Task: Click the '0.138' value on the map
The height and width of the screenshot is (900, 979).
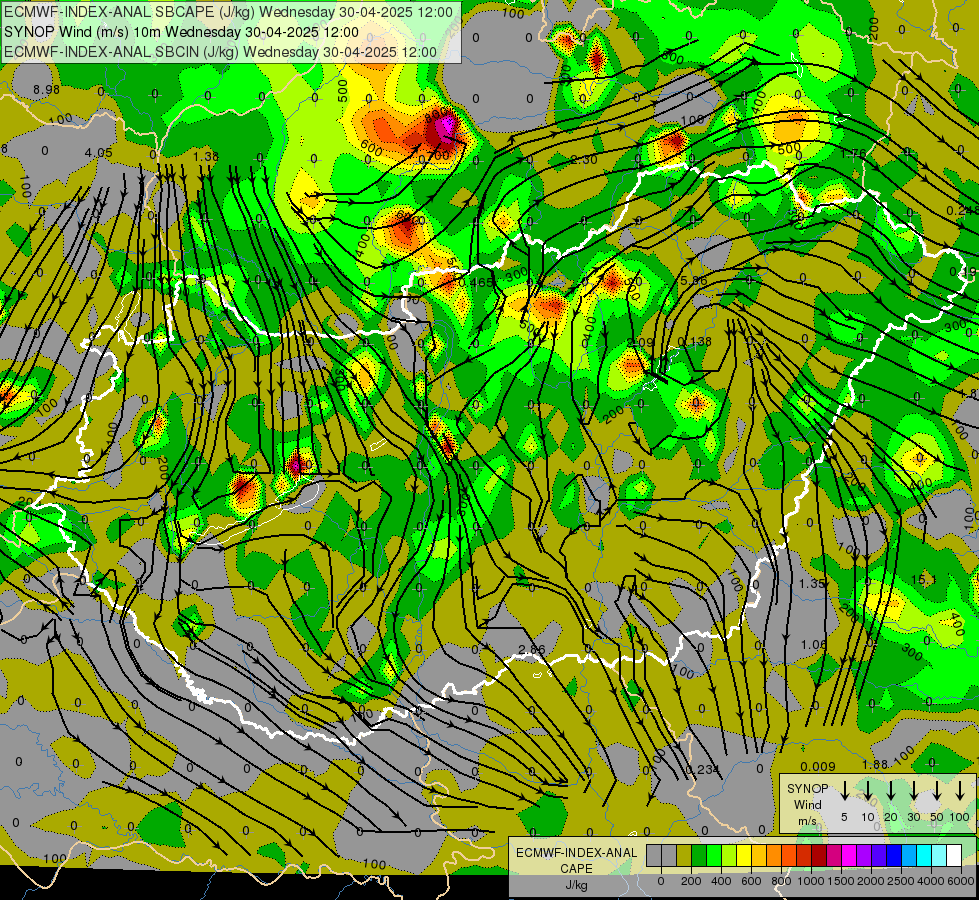Action: [x=694, y=342]
